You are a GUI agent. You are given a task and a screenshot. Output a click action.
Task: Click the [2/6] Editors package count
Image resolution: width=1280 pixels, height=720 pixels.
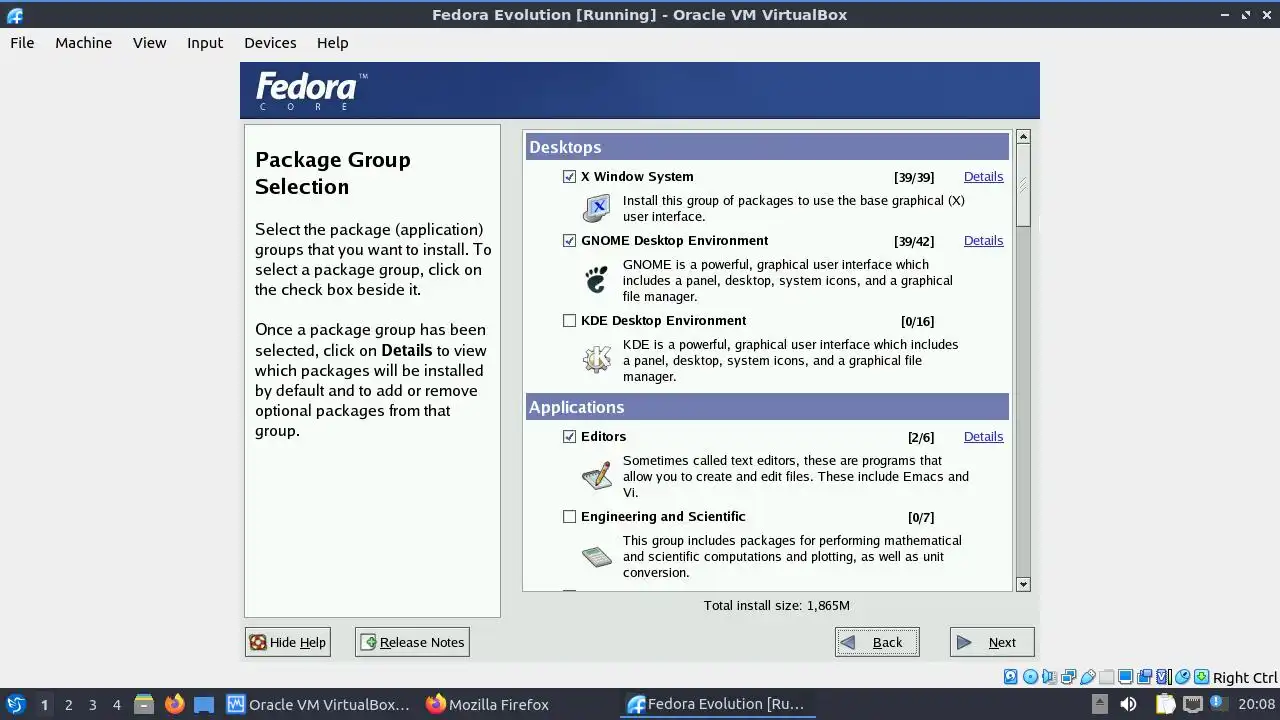tap(921, 438)
